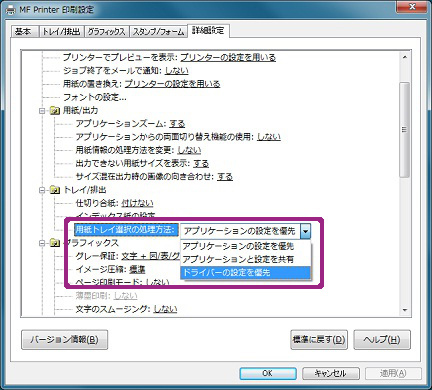Click プリンターの設定を用いる value for プレビューを表示

[x=228, y=57]
